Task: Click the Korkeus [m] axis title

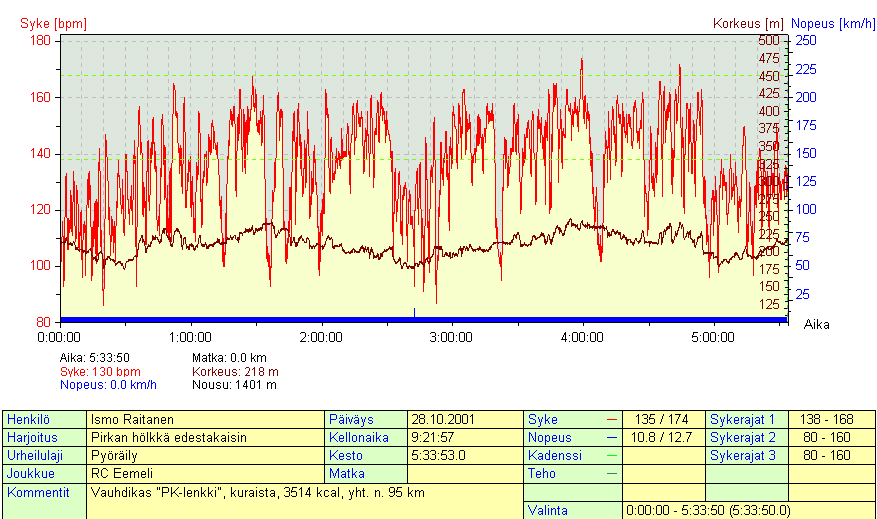Action: (x=748, y=23)
